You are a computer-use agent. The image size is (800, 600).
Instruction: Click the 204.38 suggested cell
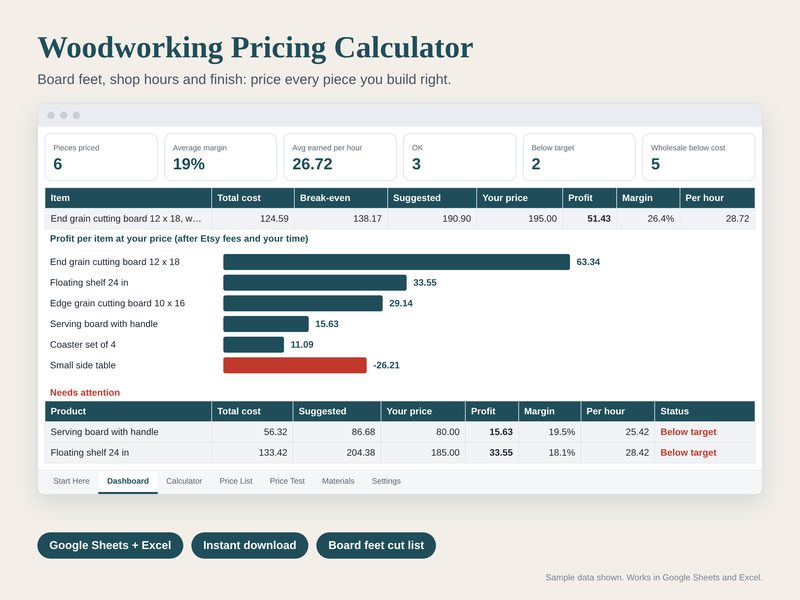click(337, 453)
